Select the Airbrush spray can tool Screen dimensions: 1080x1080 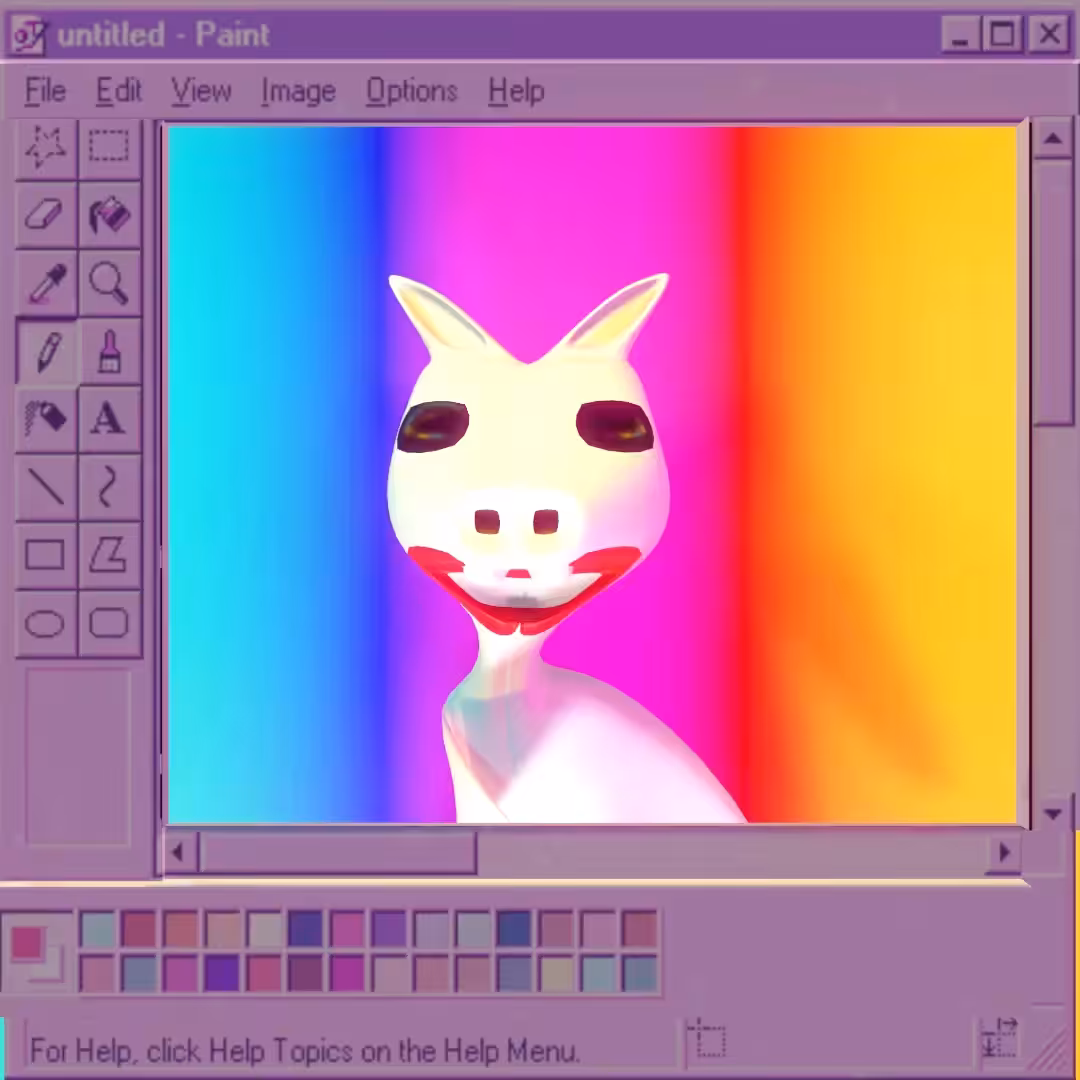click(46, 418)
